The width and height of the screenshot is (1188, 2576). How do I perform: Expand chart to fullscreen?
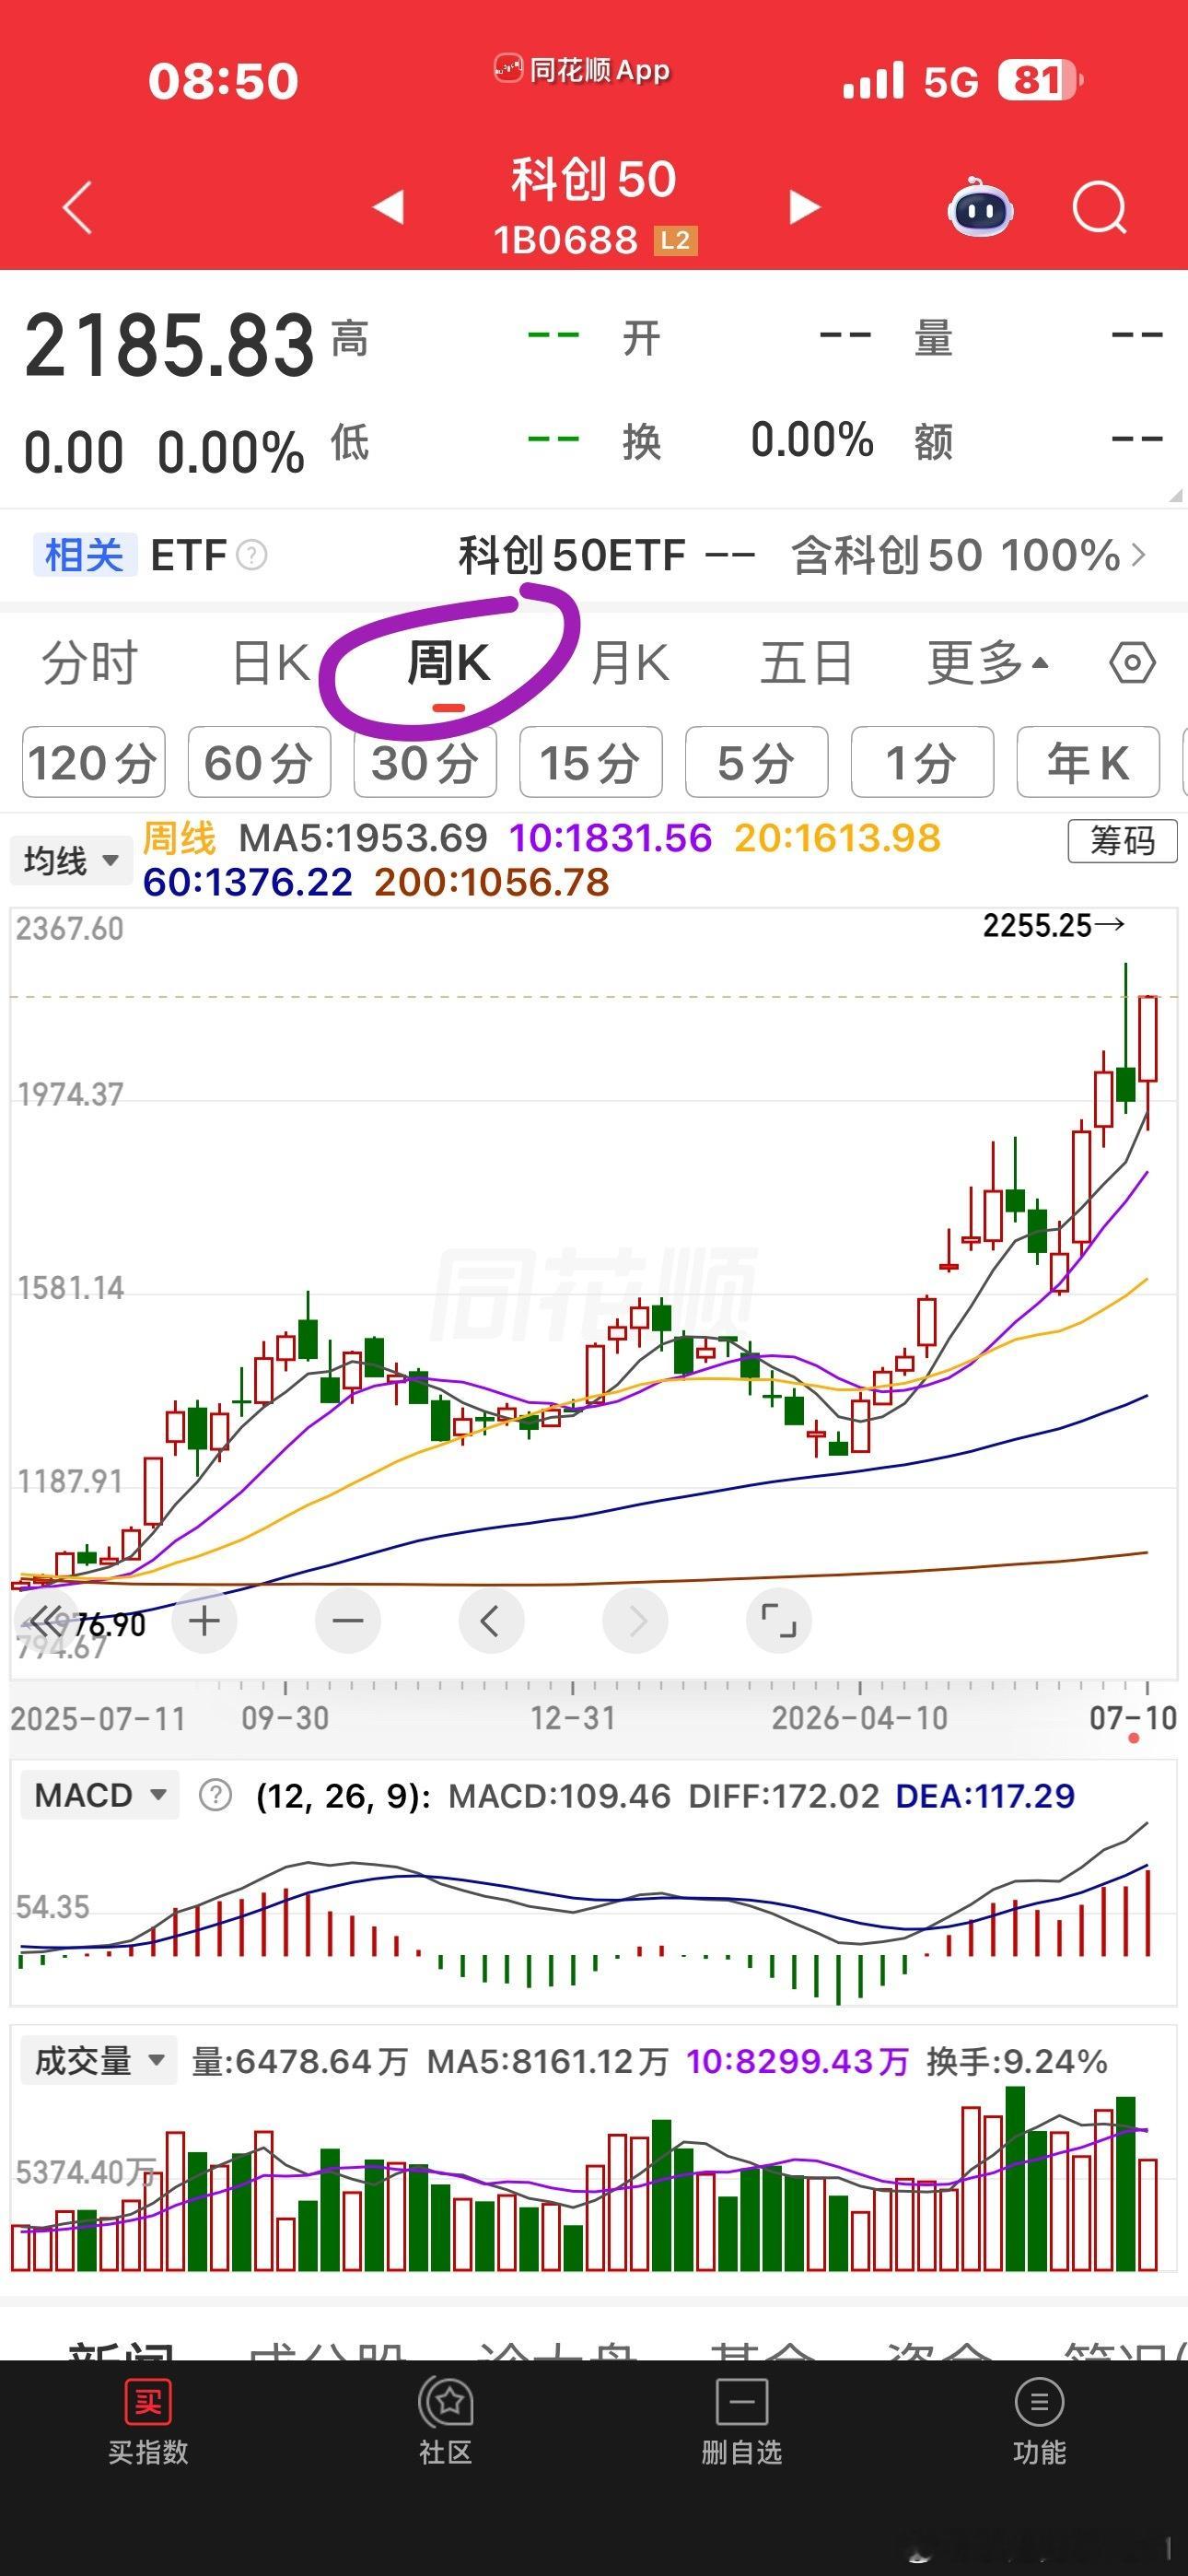[779, 1620]
